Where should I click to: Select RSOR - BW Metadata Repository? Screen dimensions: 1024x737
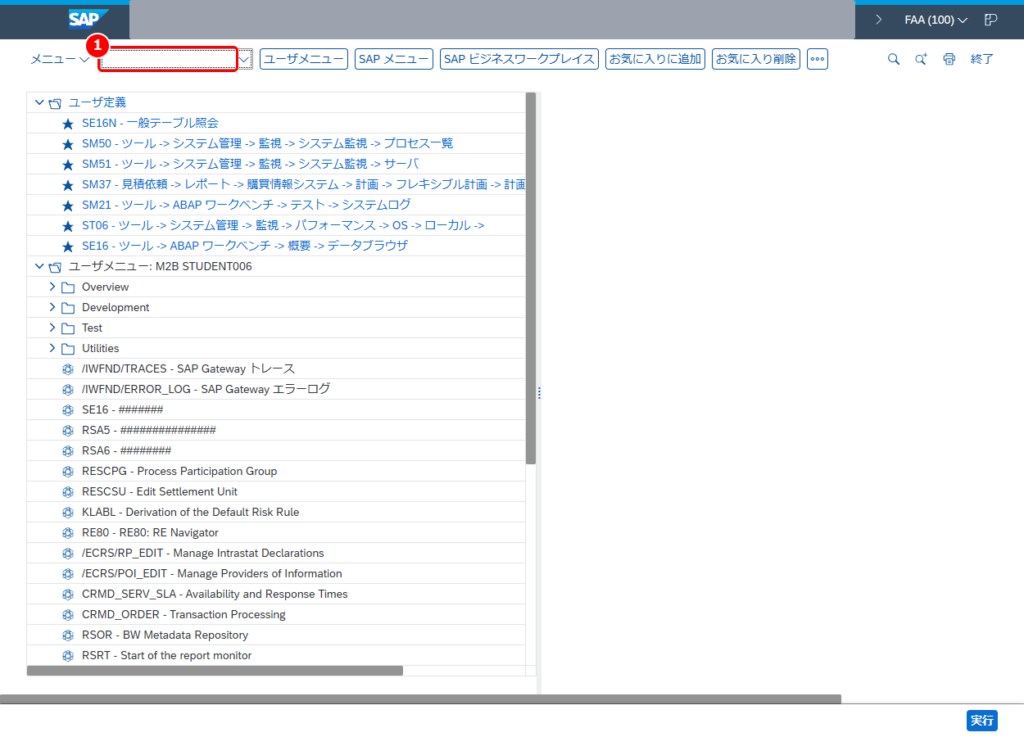click(165, 635)
